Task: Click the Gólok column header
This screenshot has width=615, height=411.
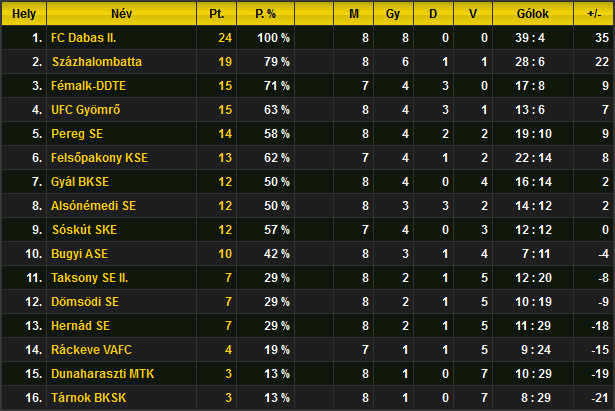Action: [x=533, y=14]
